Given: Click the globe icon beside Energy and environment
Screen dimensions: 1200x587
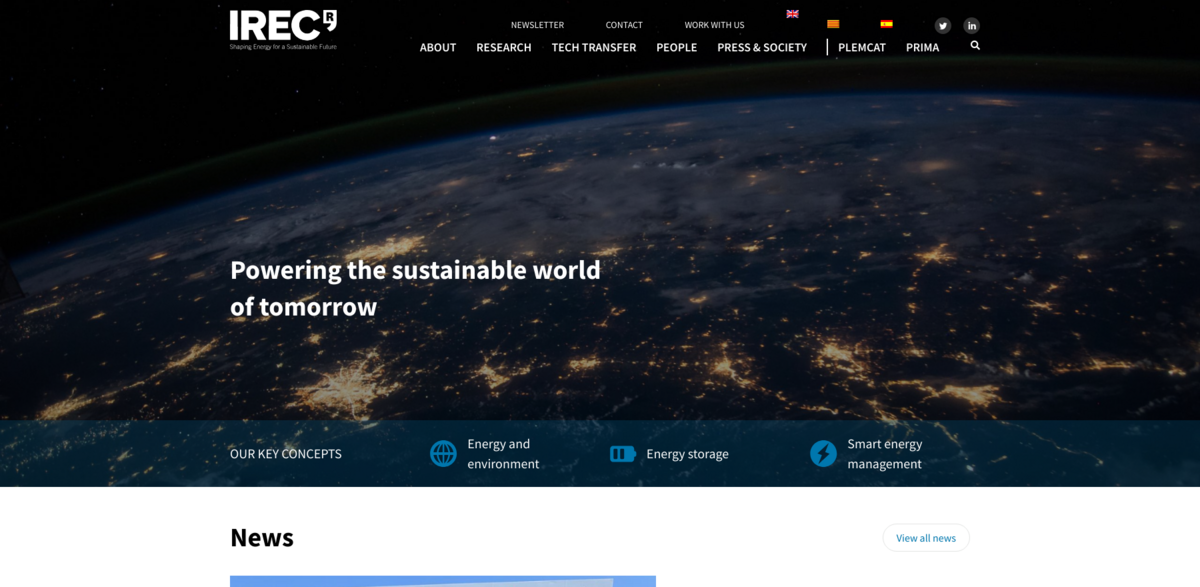Looking at the screenshot, I should [443, 453].
